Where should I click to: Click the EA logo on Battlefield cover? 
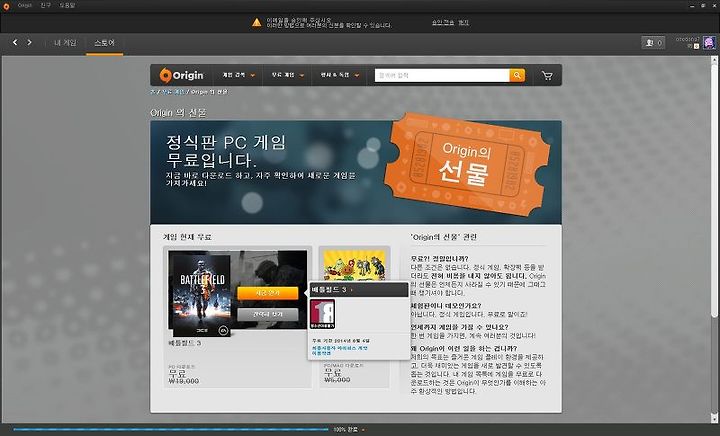point(223,330)
